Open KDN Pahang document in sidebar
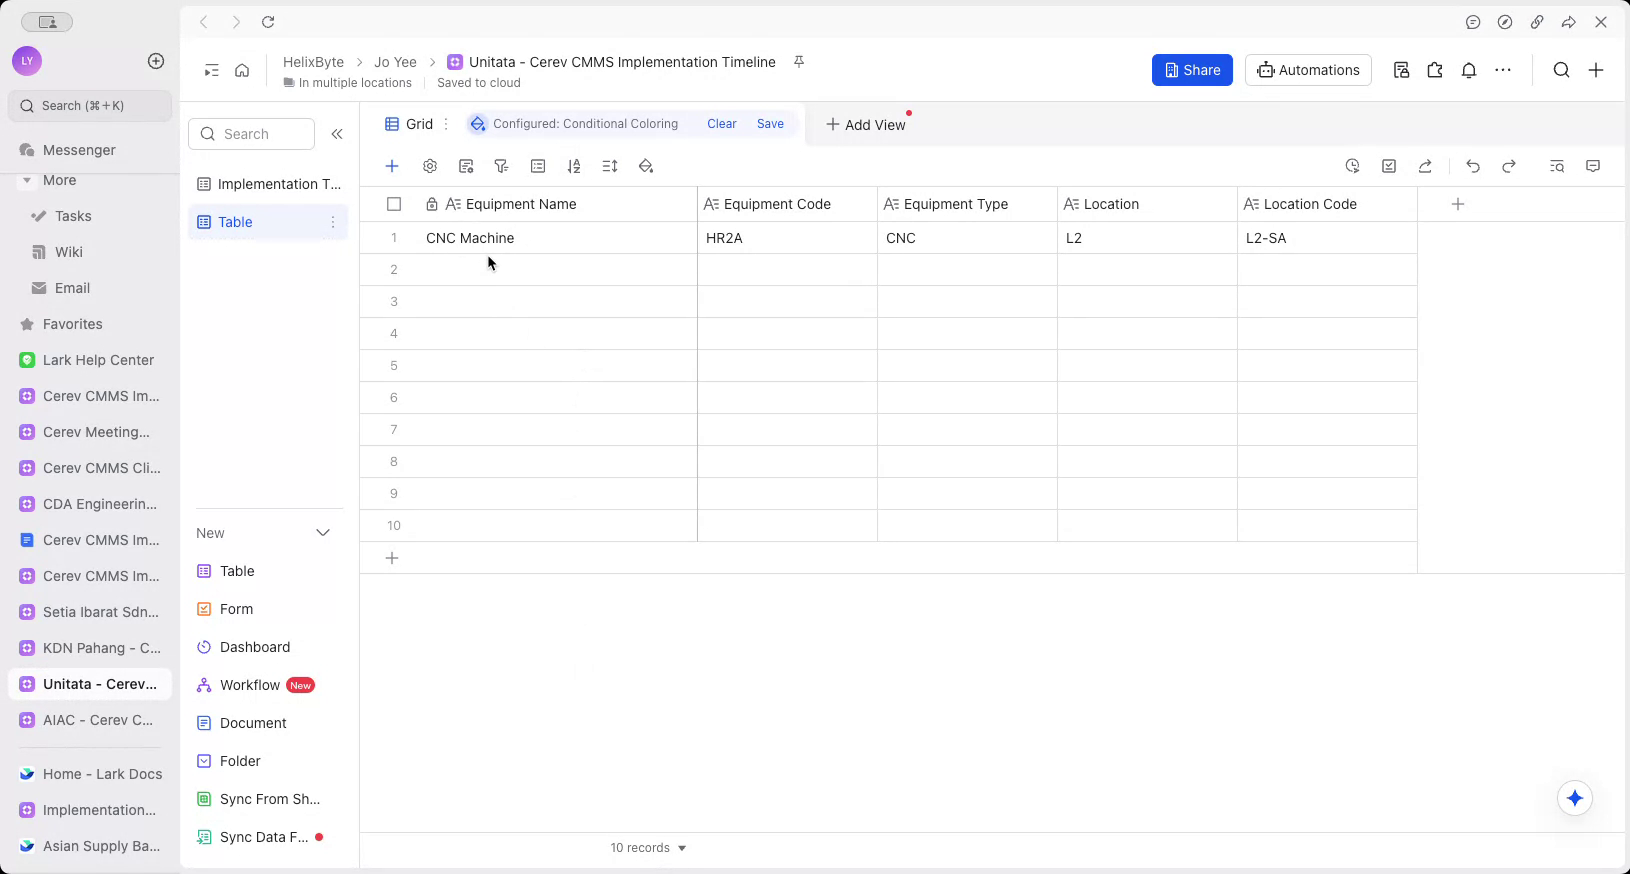The height and width of the screenshot is (874, 1630). click(x=90, y=648)
